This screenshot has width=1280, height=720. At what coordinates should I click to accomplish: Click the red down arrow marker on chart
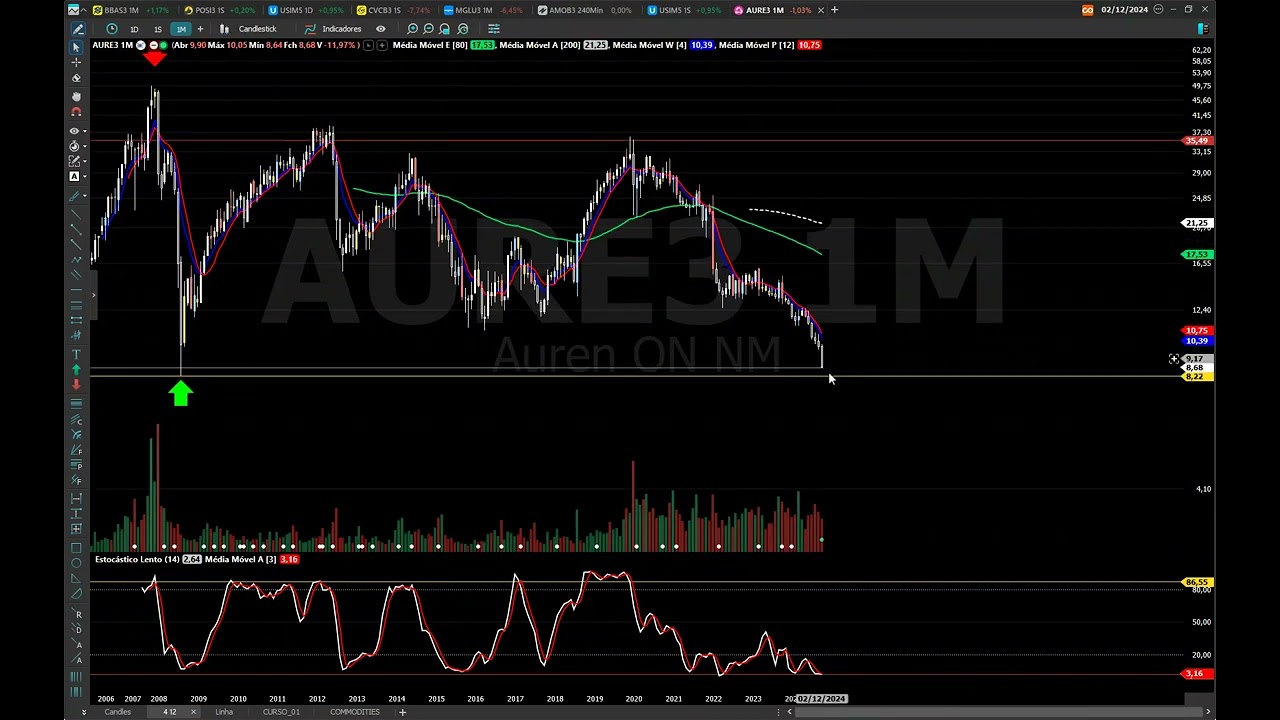coord(154,58)
